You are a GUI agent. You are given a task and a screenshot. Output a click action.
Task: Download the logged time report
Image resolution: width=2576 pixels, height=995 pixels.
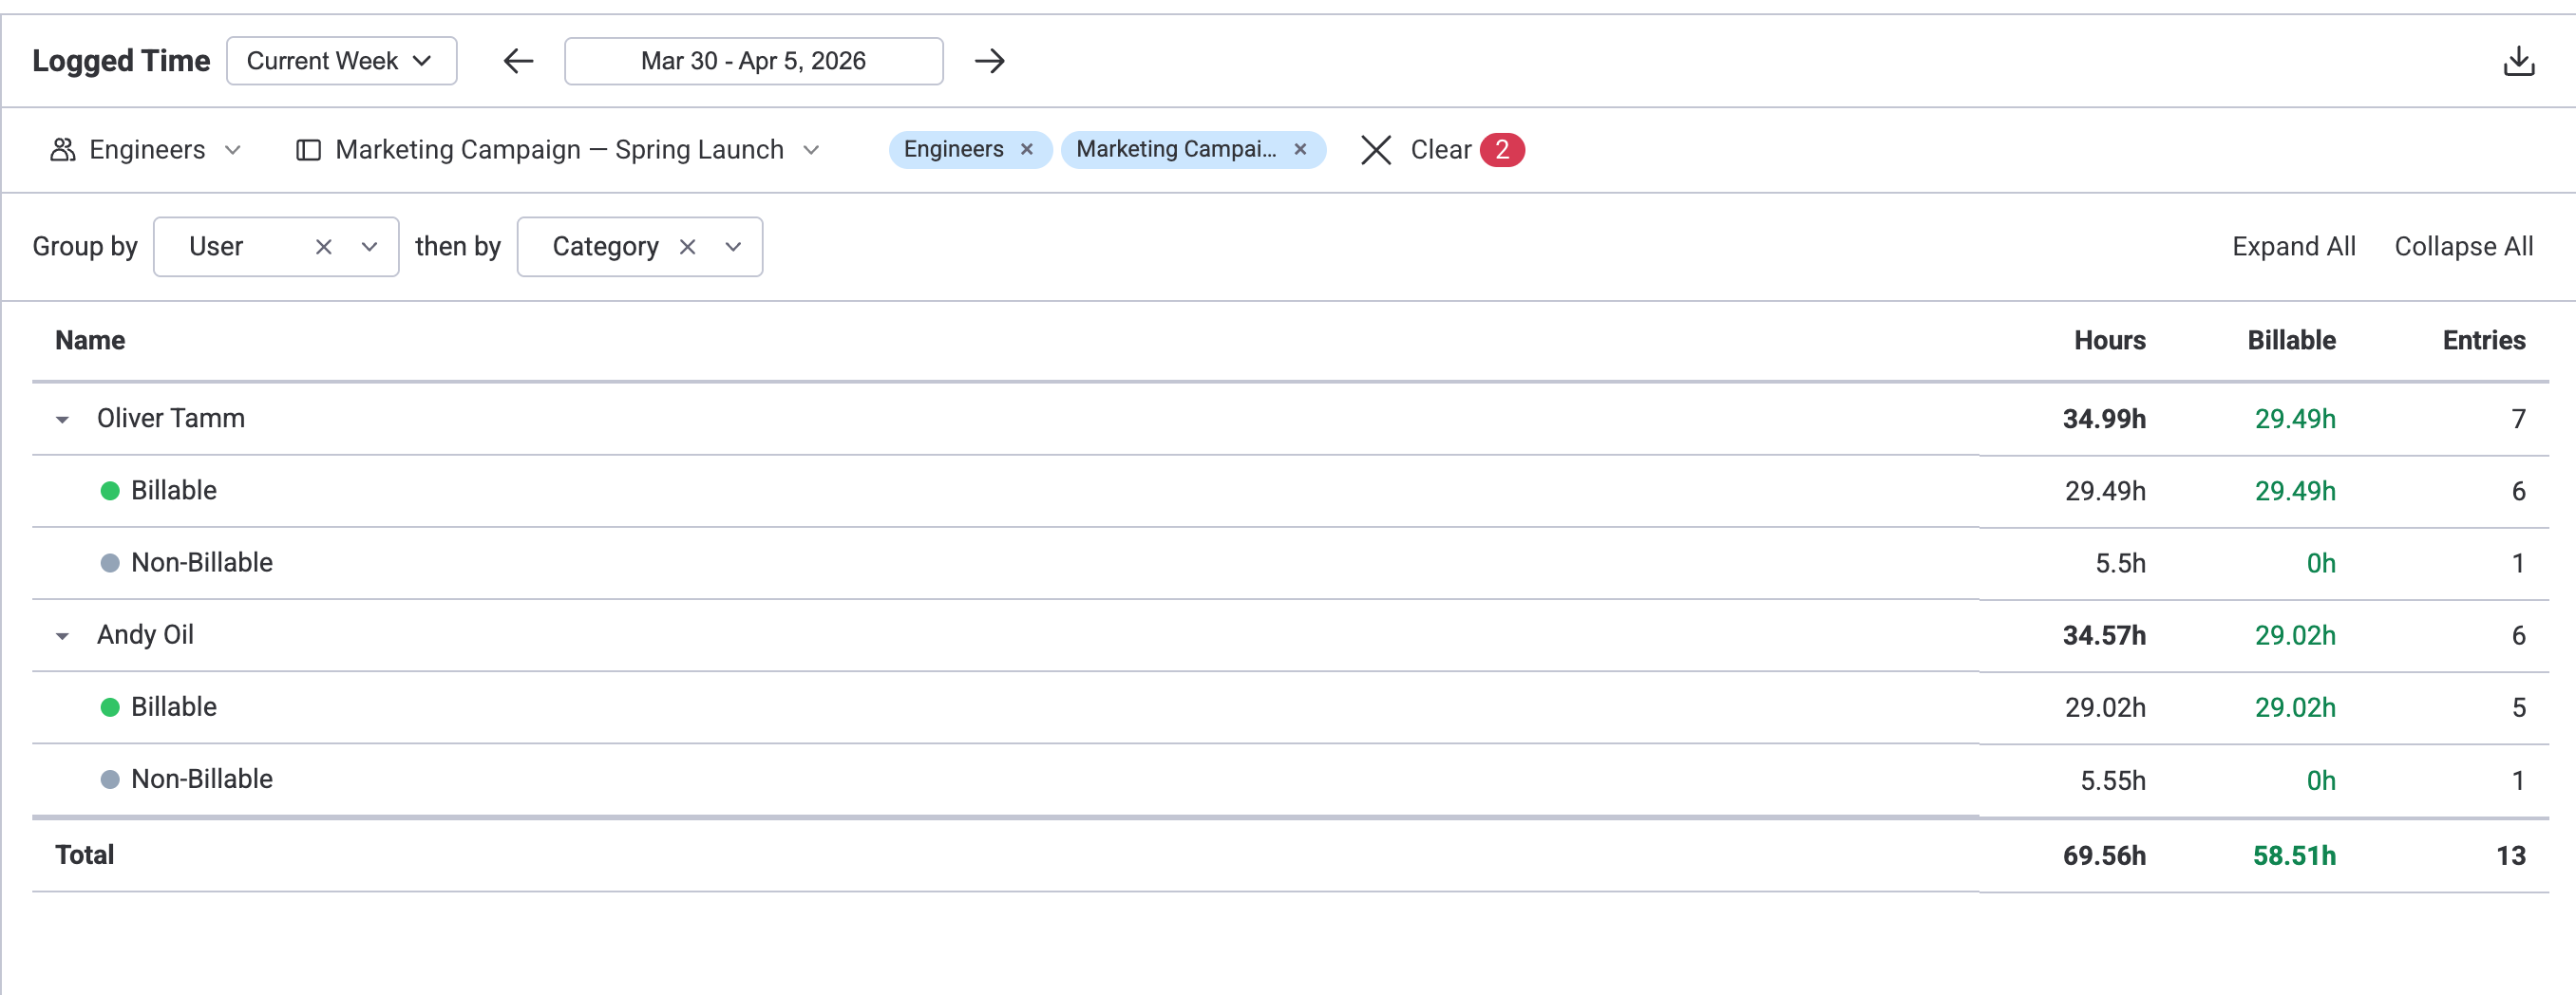2518,60
